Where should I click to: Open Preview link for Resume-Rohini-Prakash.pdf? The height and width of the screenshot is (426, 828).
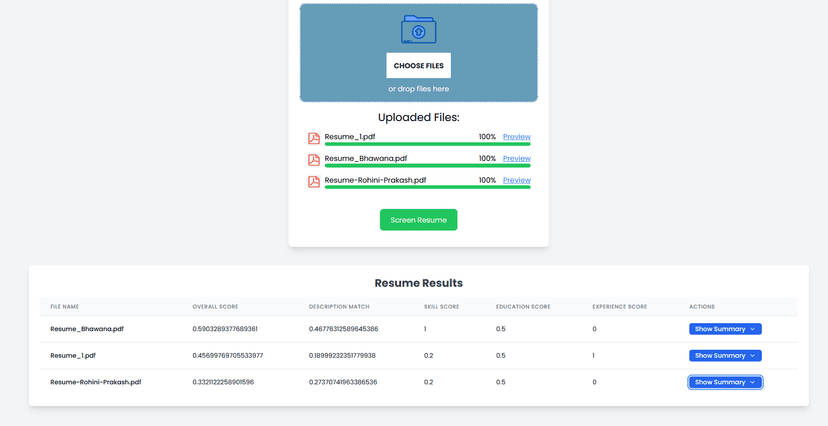coord(516,181)
